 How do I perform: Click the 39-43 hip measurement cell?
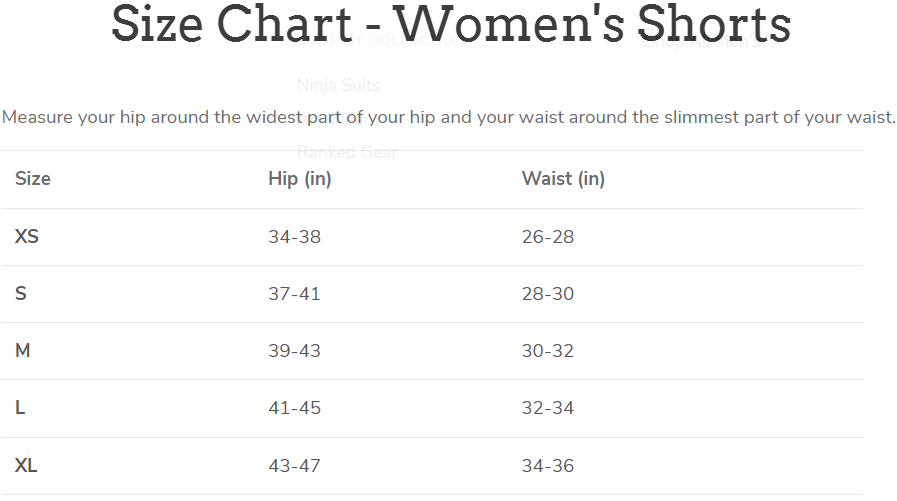pos(294,351)
